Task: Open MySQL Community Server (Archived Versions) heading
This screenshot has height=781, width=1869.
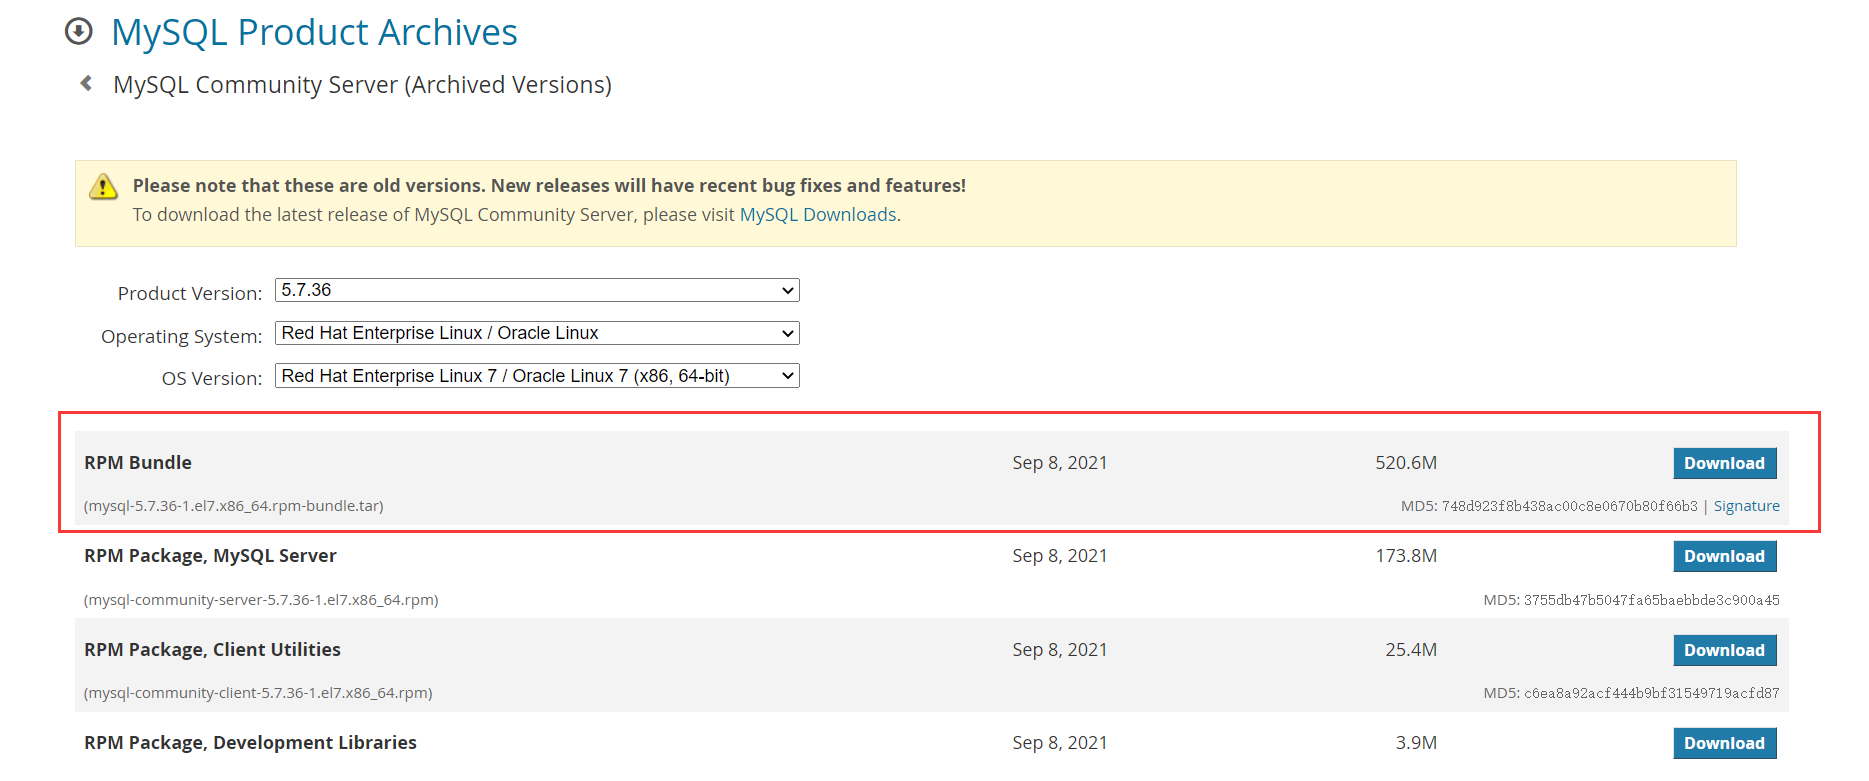Action: click(362, 85)
